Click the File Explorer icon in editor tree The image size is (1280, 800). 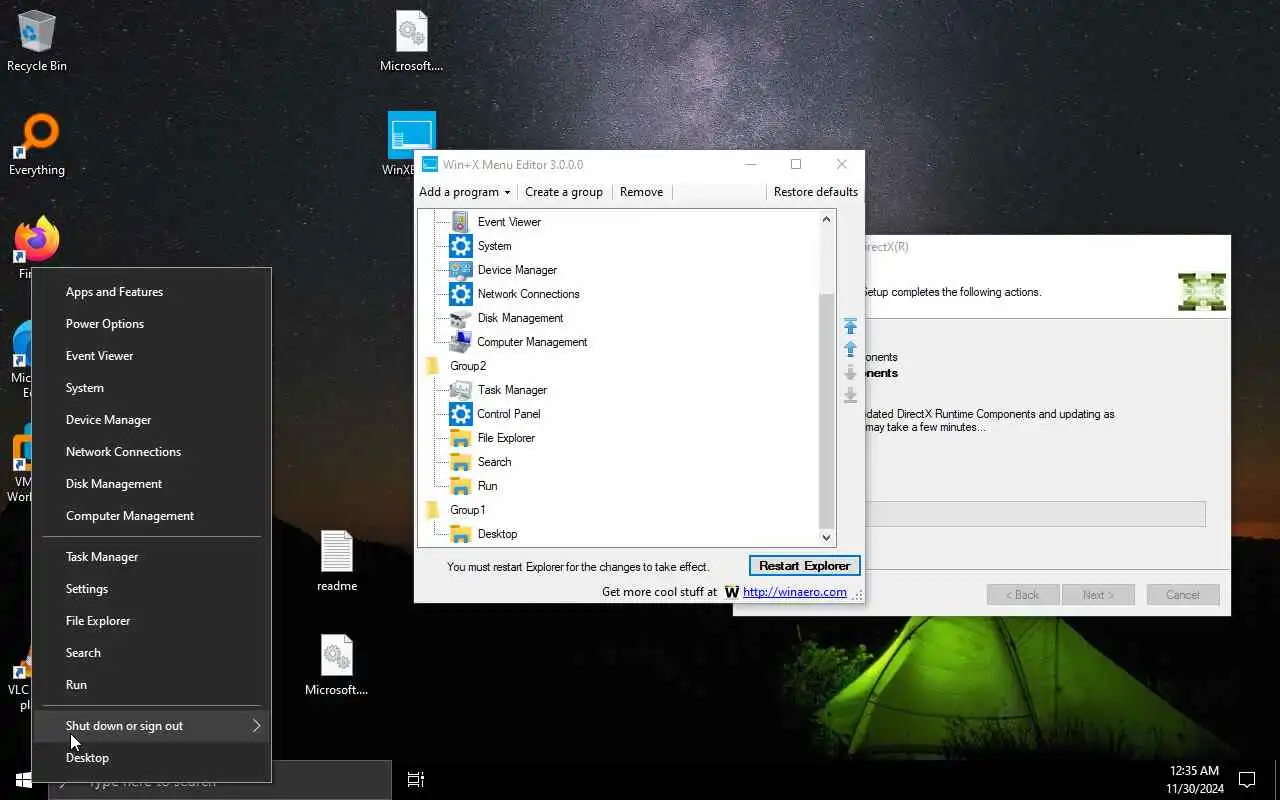460,438
